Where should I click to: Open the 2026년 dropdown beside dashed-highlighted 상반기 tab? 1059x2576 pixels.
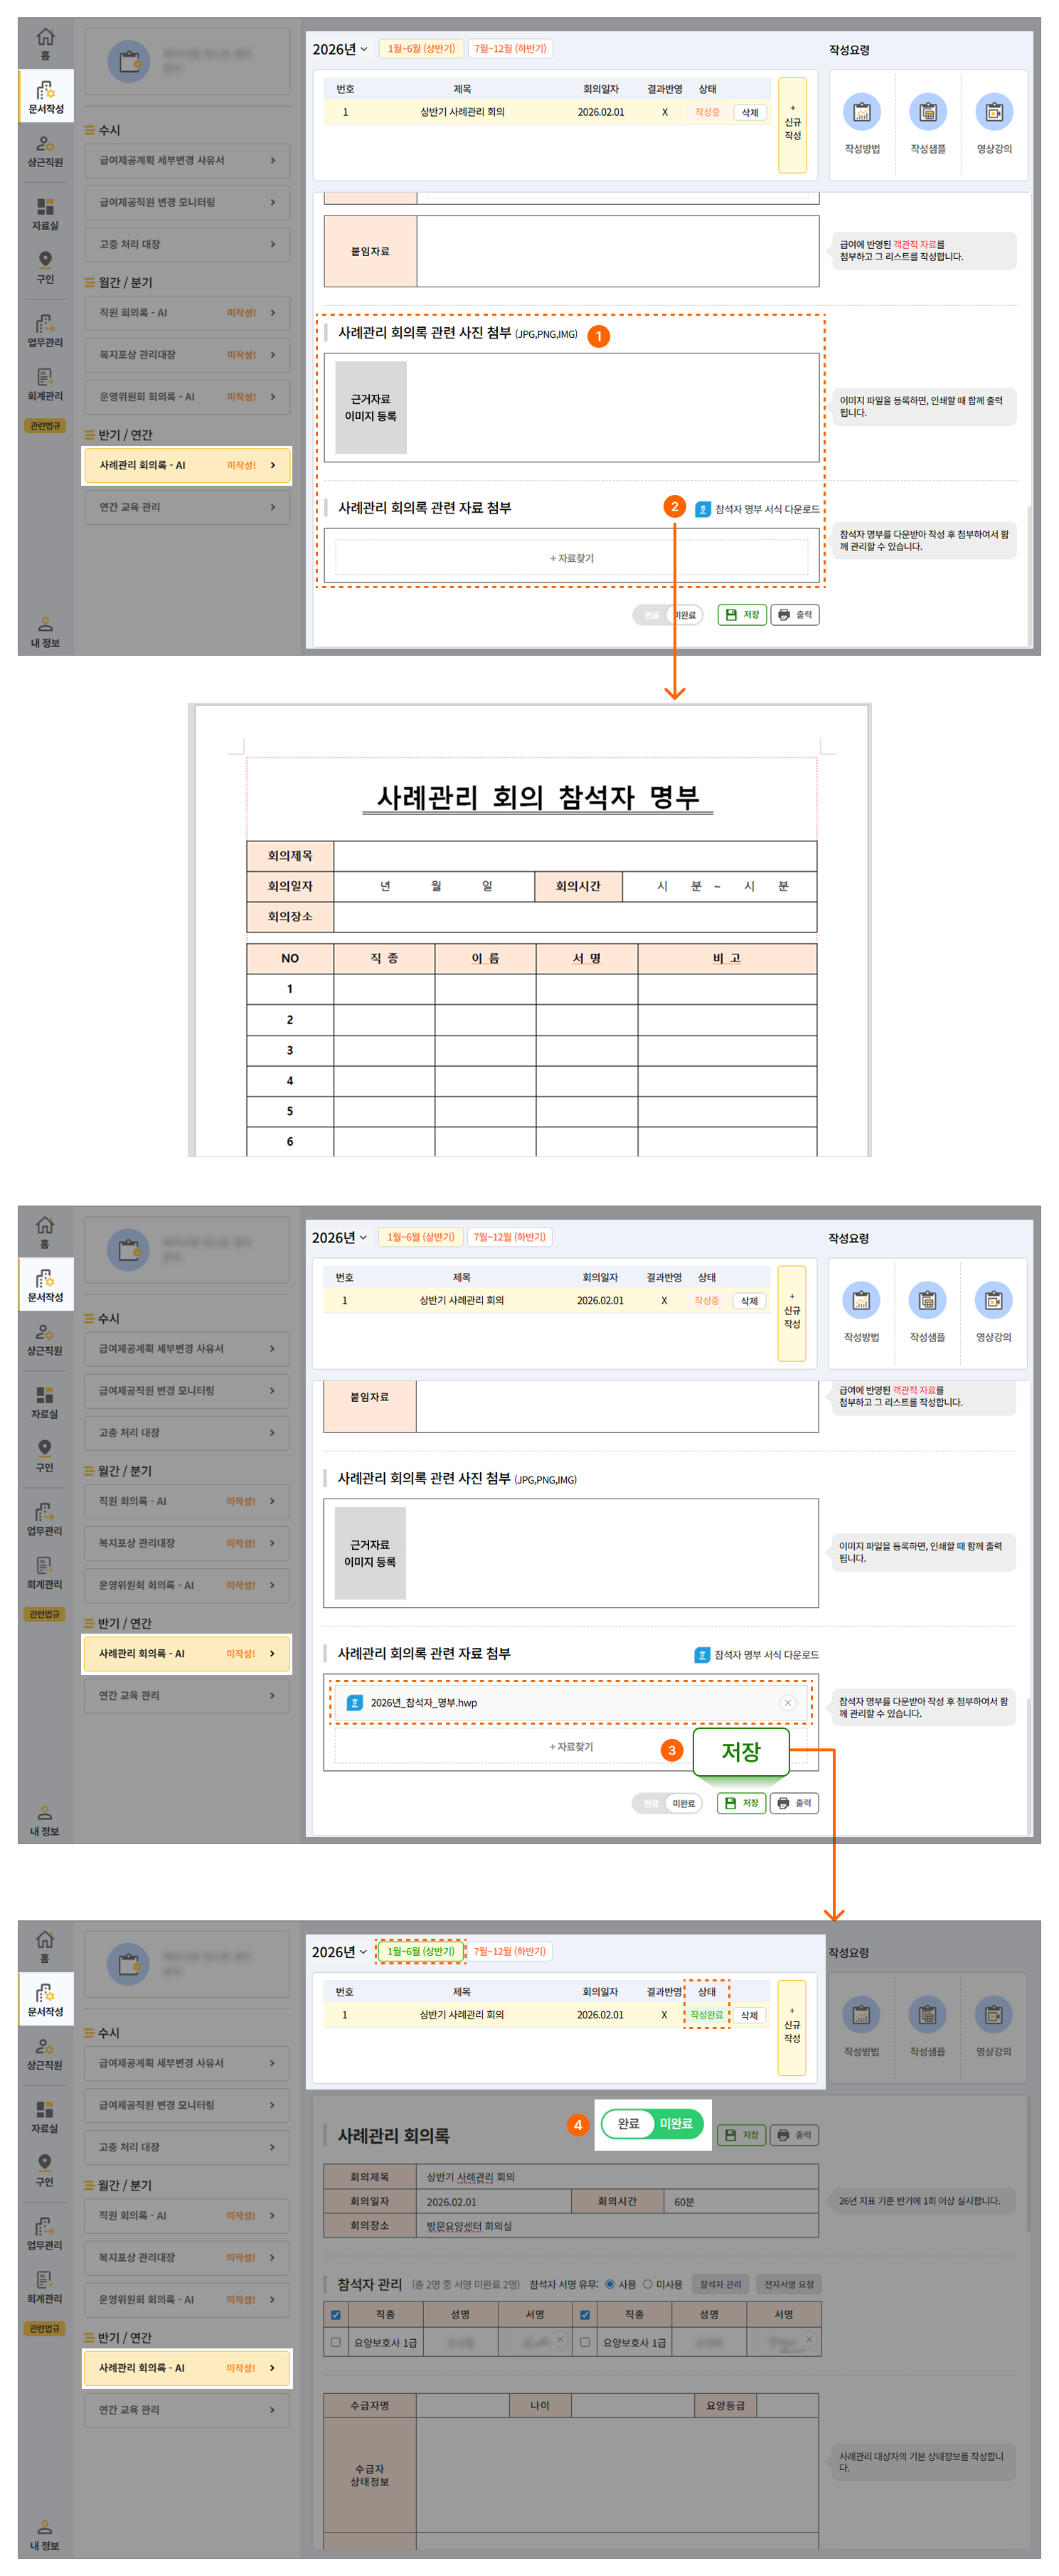tap(339, 1951)
